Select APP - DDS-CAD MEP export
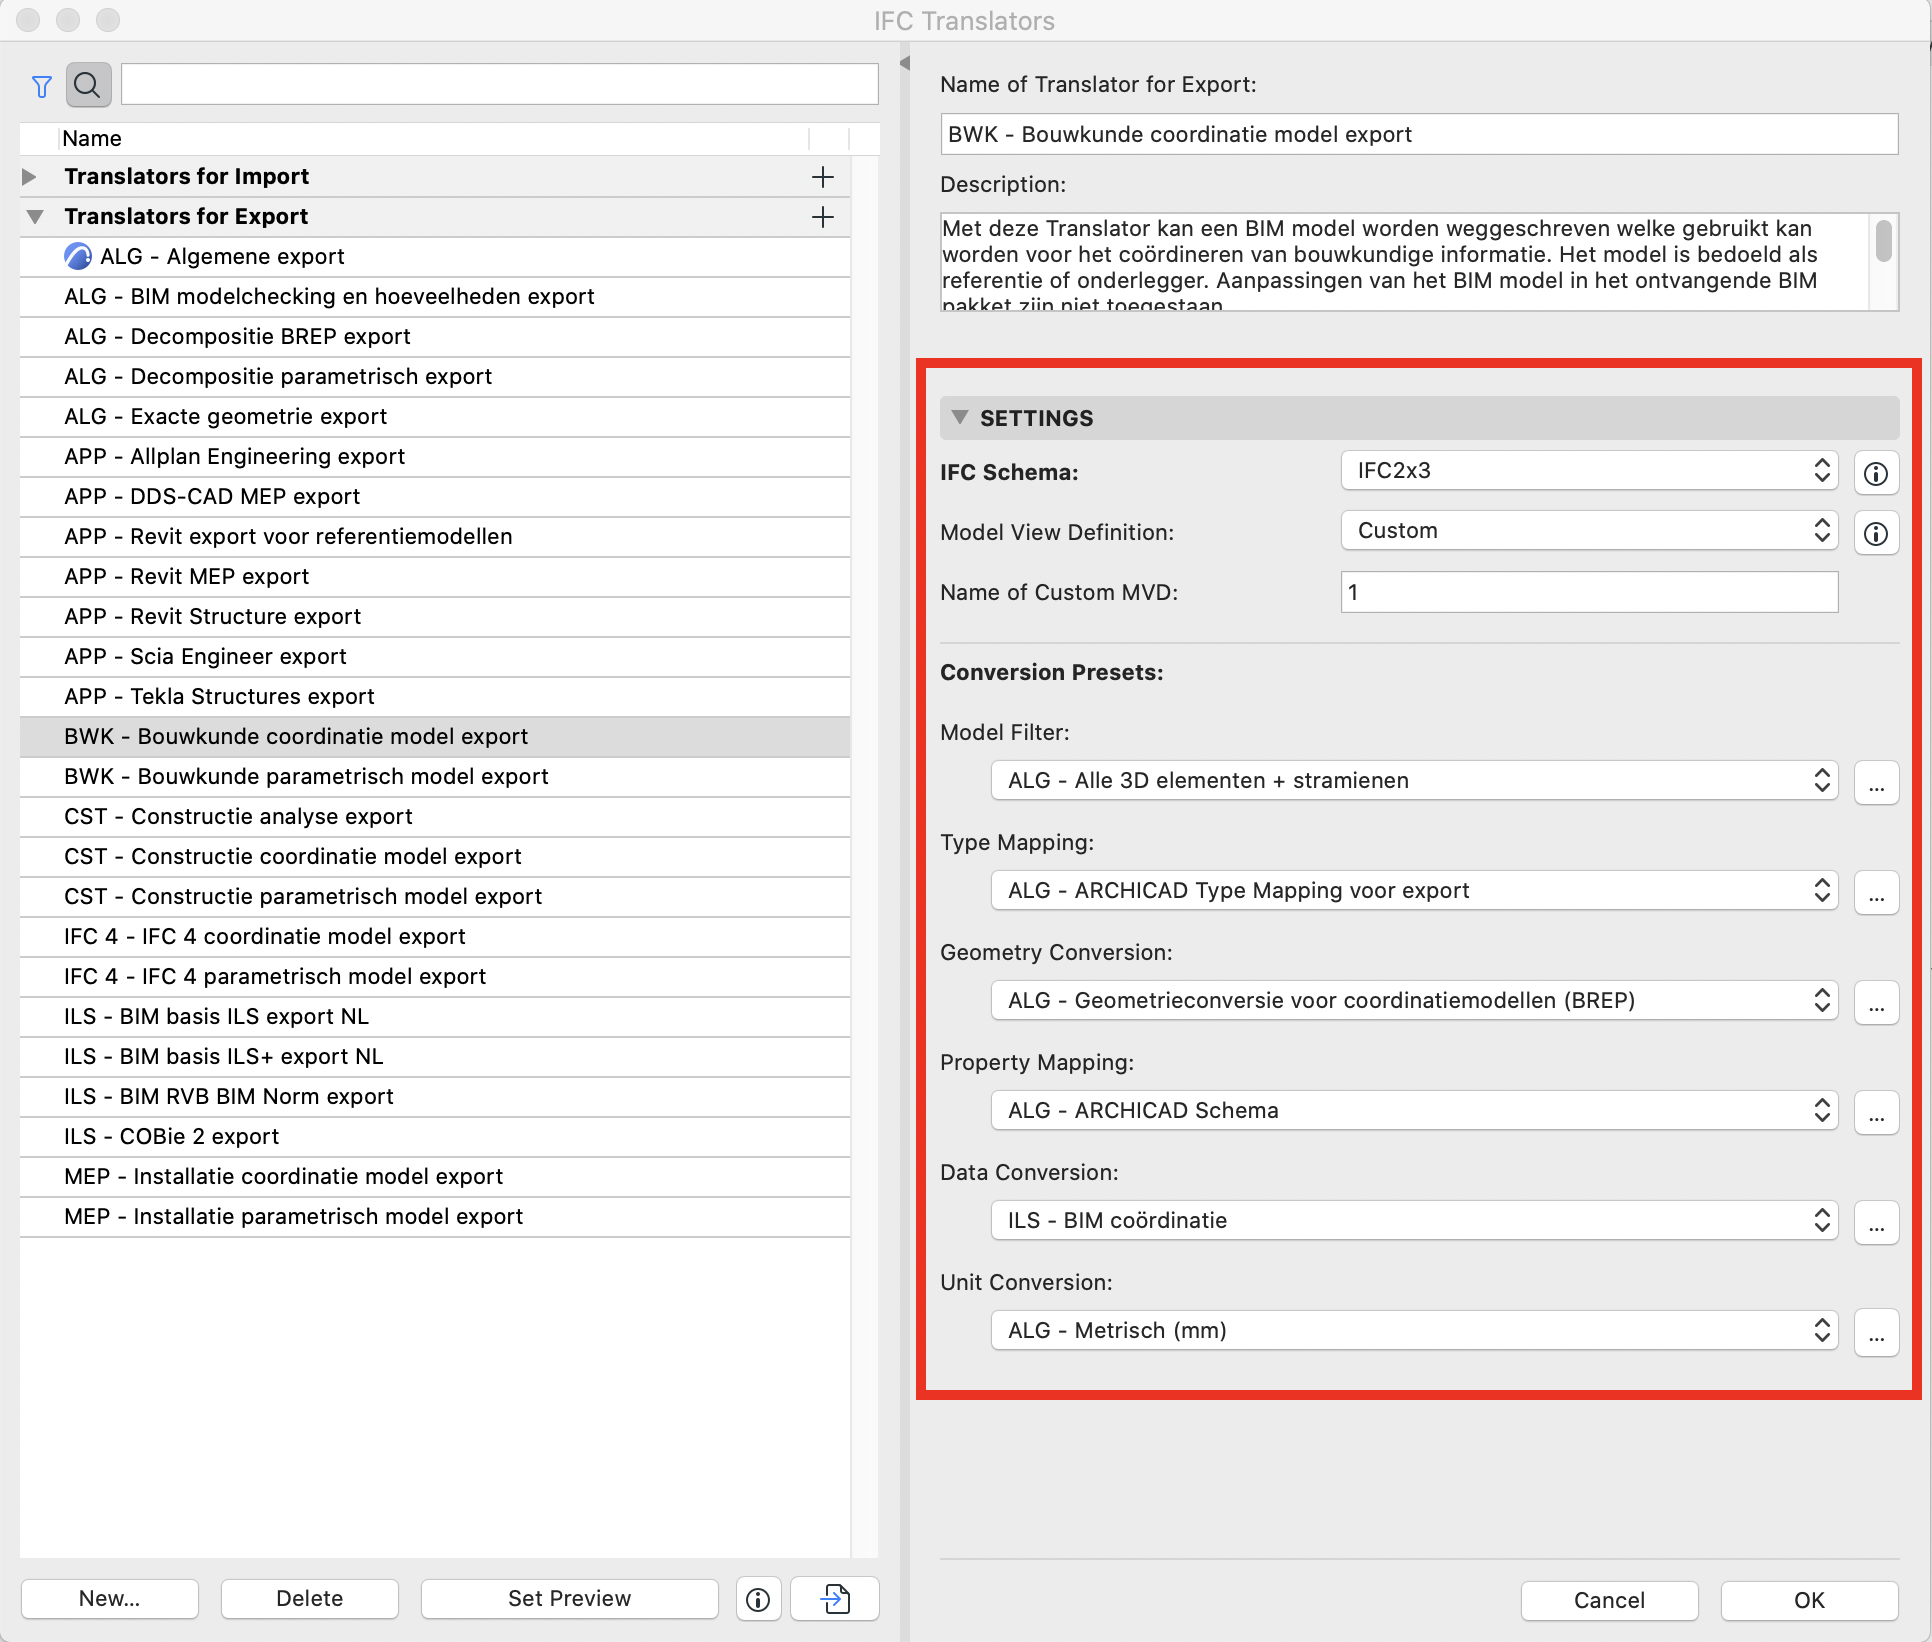Screen dimensions: 1932x1642 435,497
